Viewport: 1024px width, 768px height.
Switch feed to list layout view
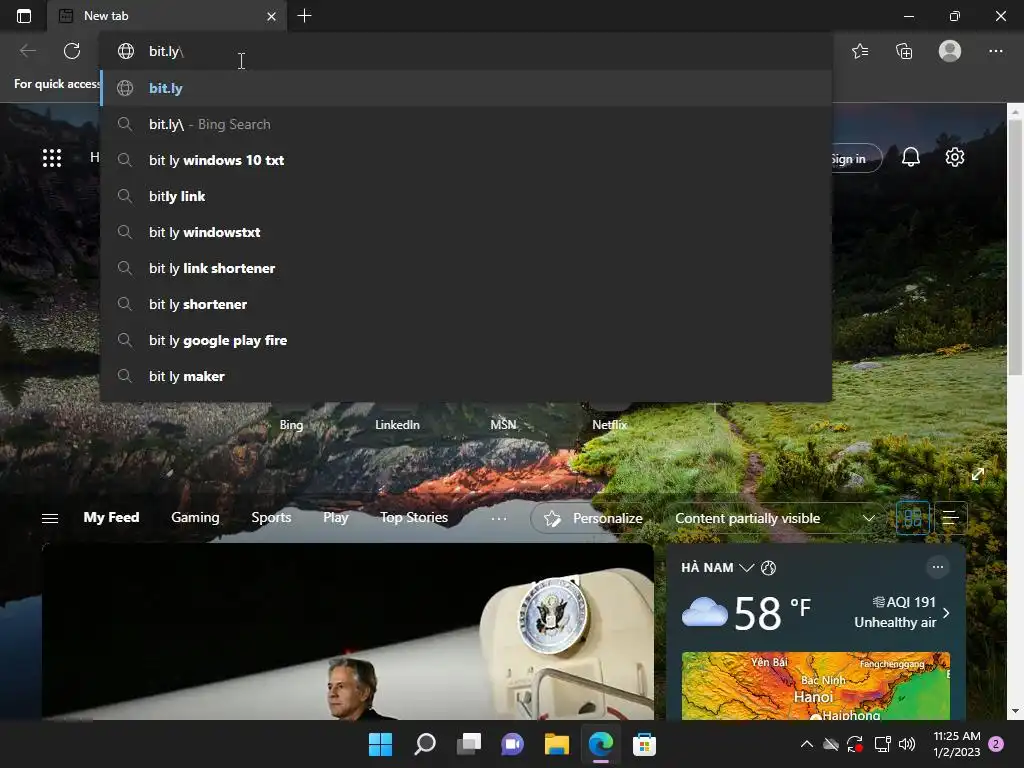[x=950, y=518]
